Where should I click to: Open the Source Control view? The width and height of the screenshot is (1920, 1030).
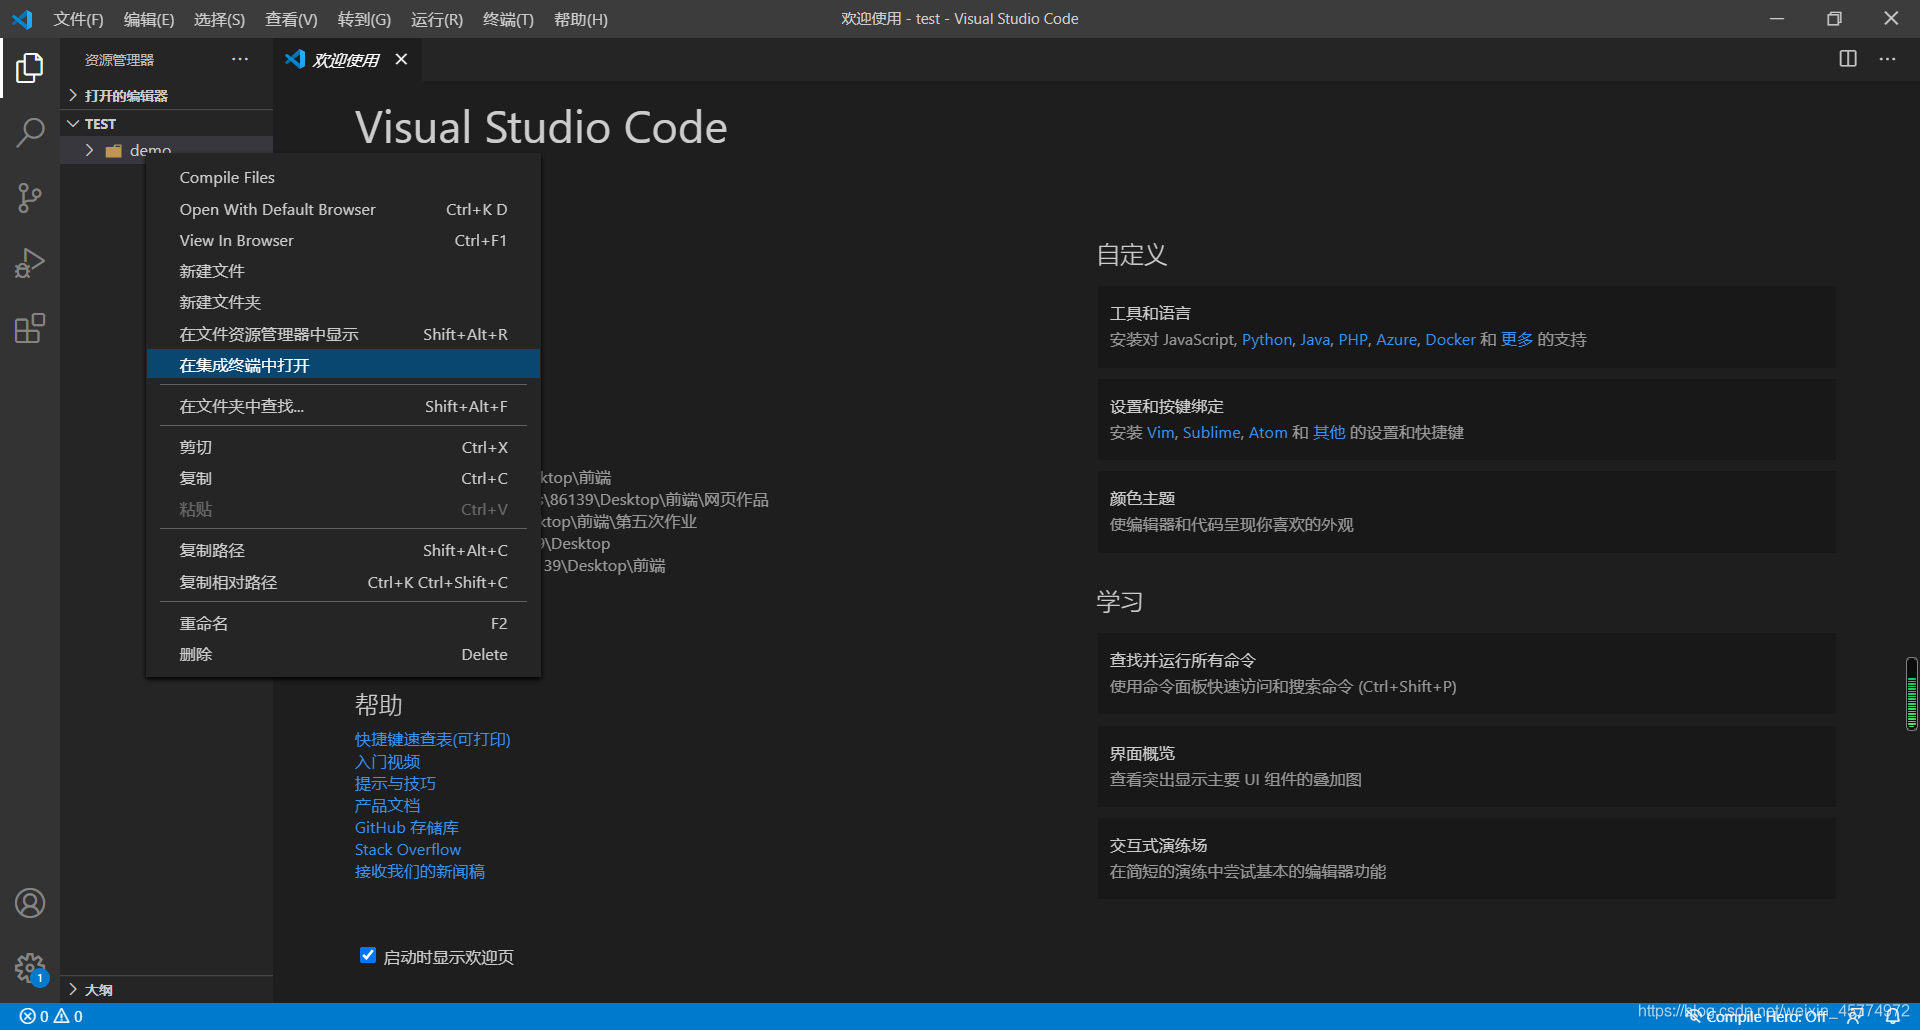coord(30,198)
